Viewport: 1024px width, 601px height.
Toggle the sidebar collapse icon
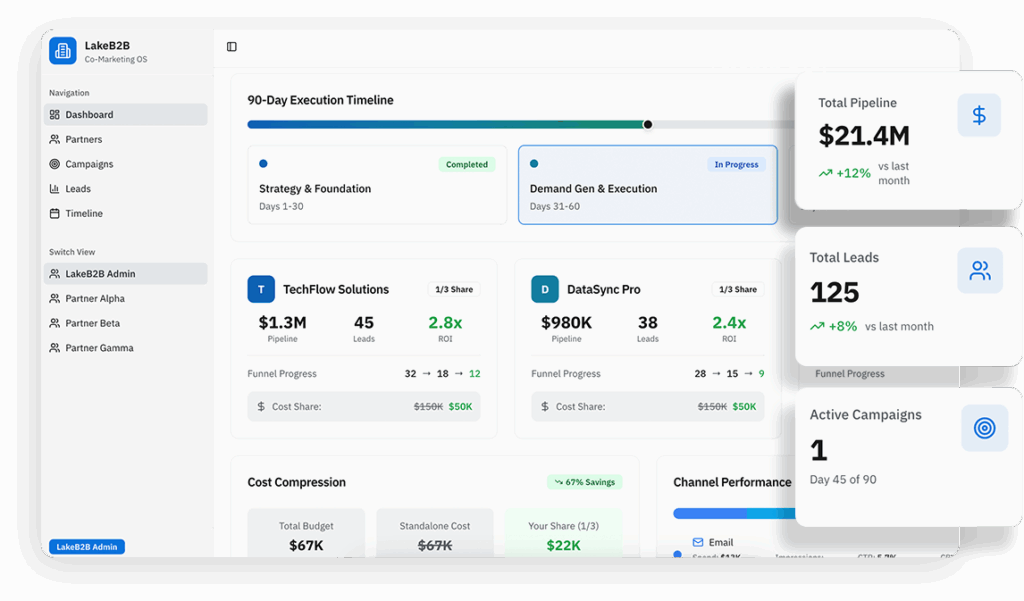coord(232,47)
